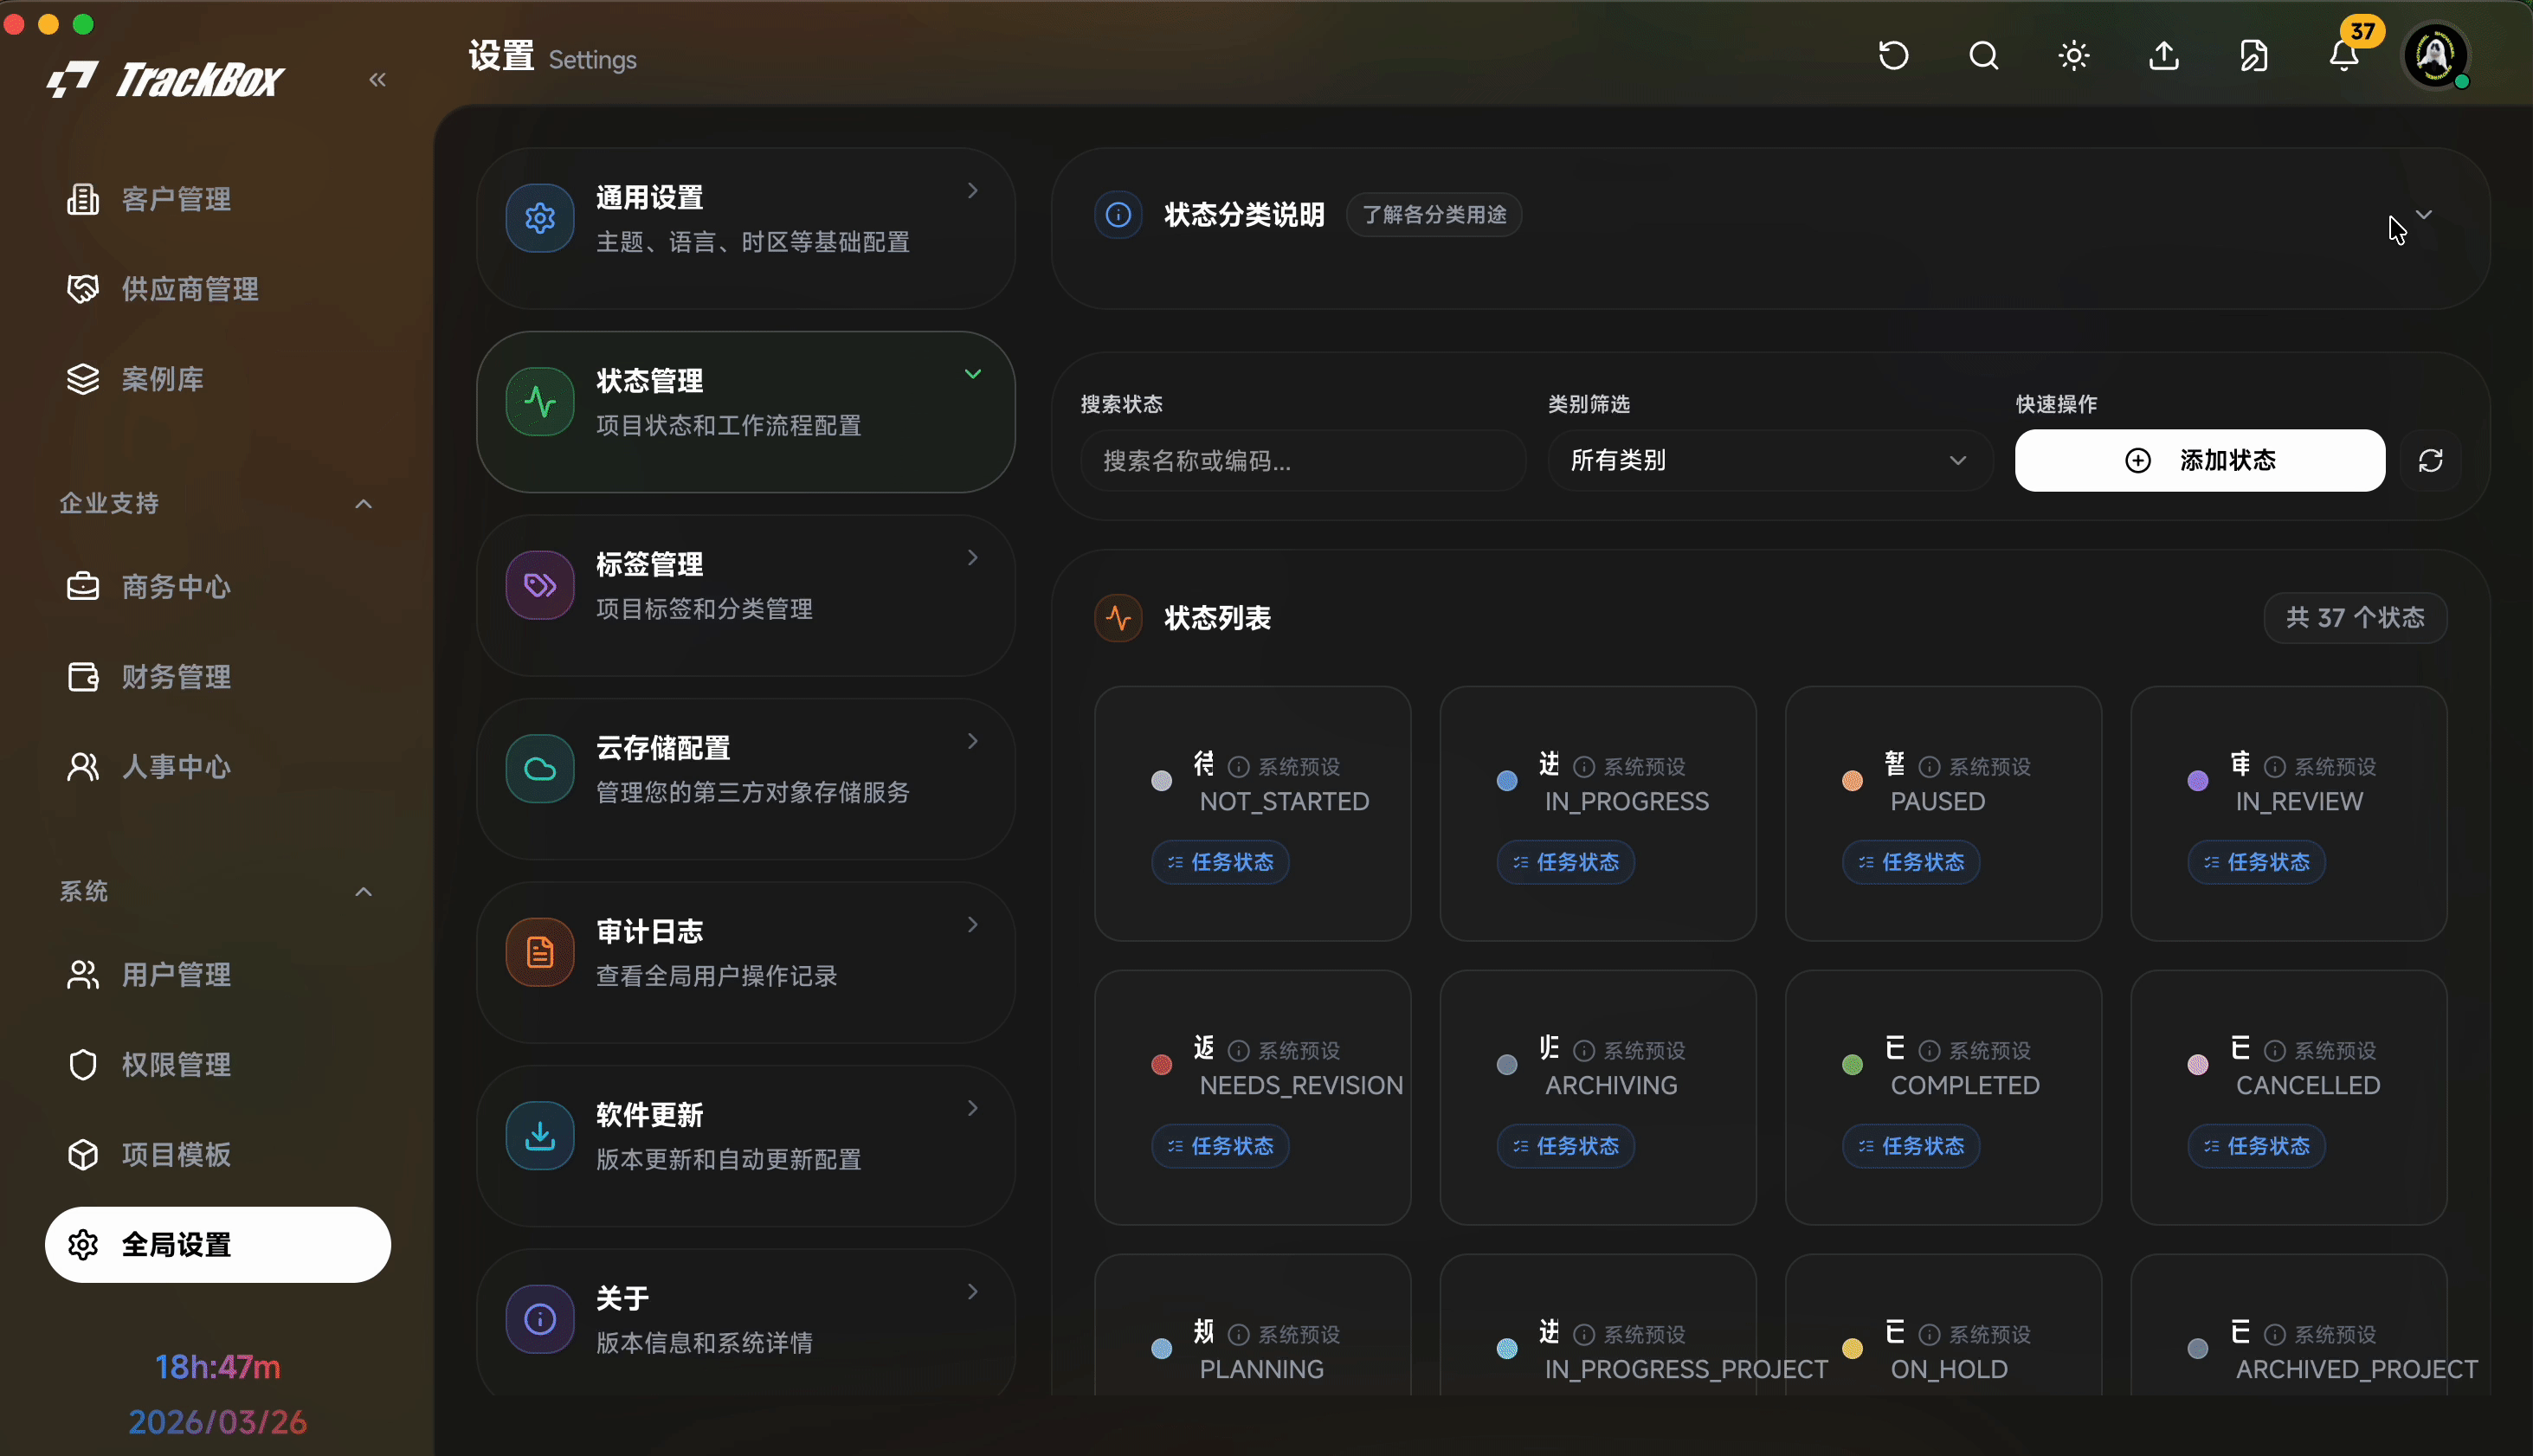
Task: Open notifications bell with 37 badge
Action: click(2344, 56)
